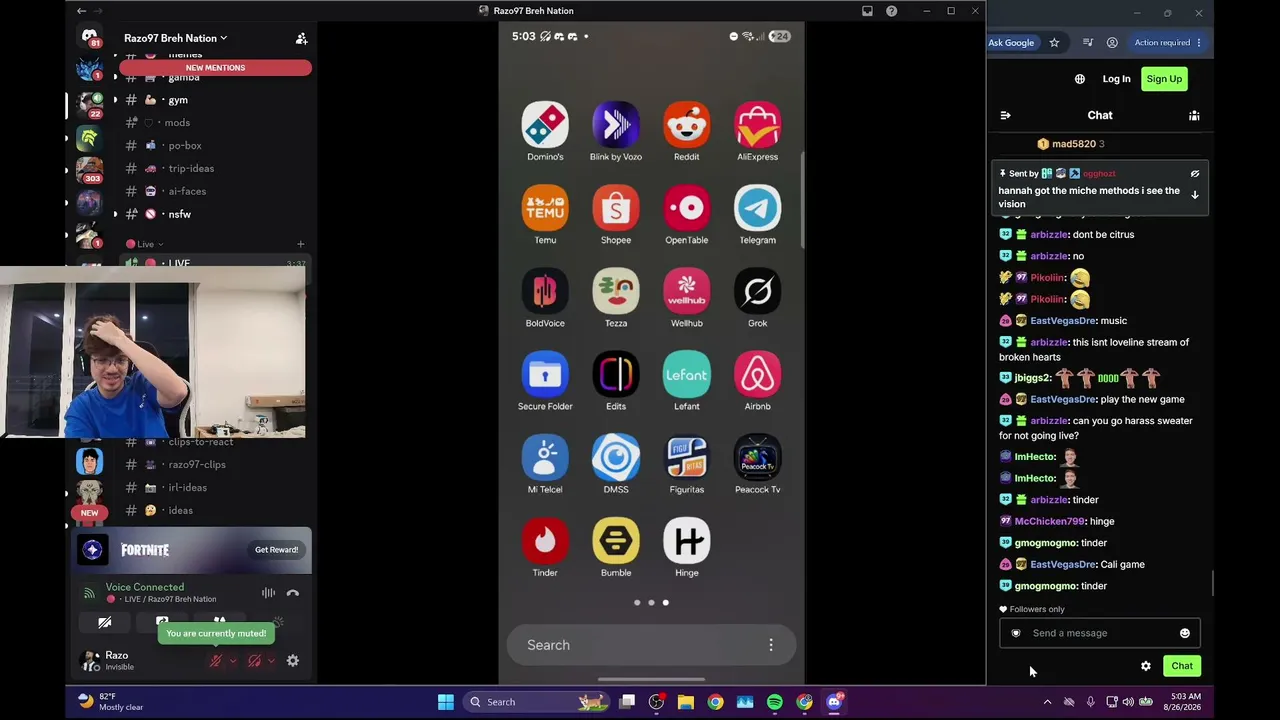Launch Blink by Vozo app
Screen dimensions: 1280x720
click(616, 126)
